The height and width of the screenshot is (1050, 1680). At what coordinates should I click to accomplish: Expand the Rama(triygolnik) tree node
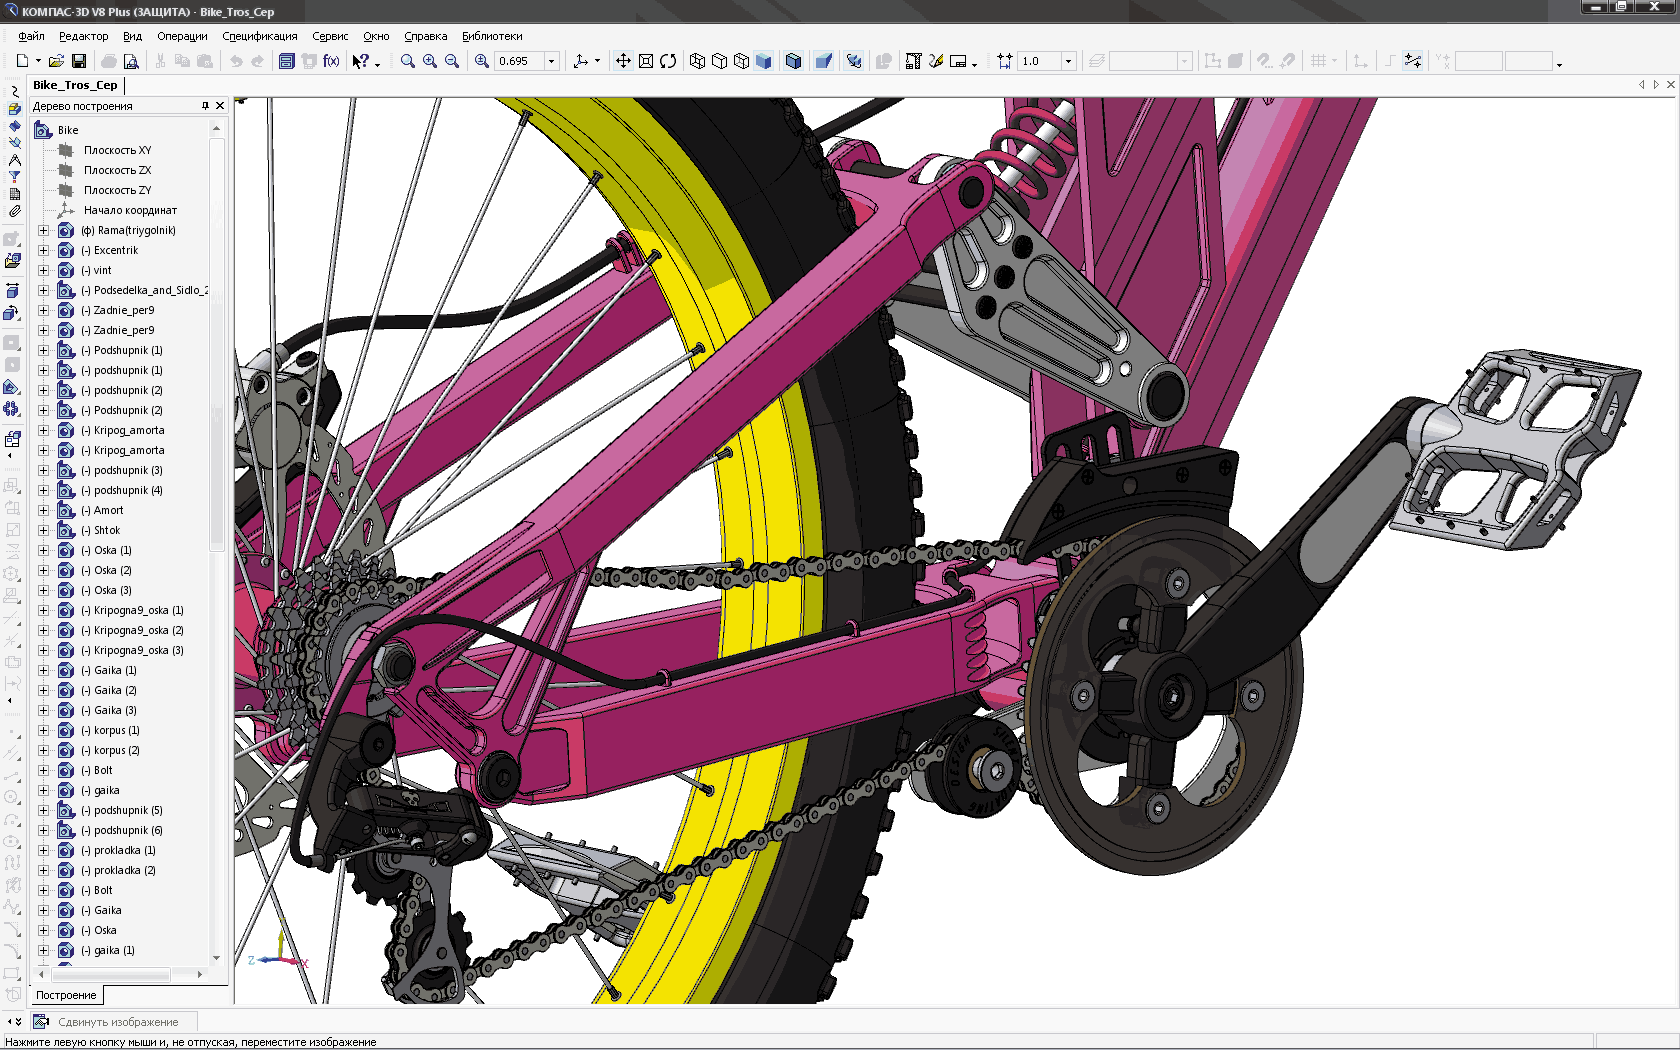click(x=44, y=230)
